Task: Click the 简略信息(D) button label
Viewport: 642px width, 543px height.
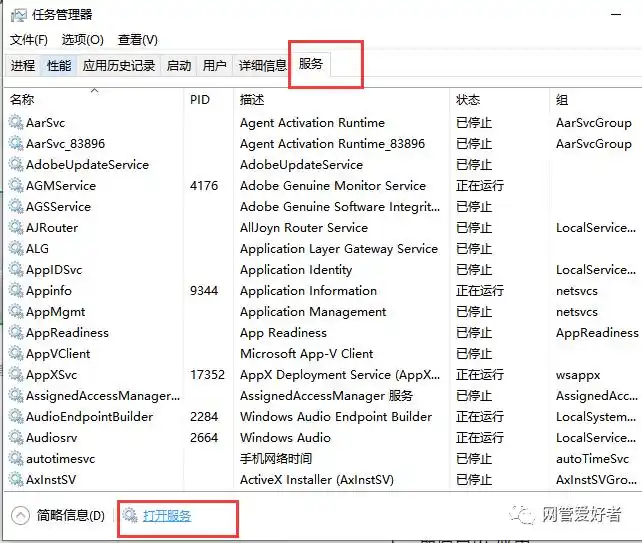Action: pyautogui.click(x=71, y=516)
